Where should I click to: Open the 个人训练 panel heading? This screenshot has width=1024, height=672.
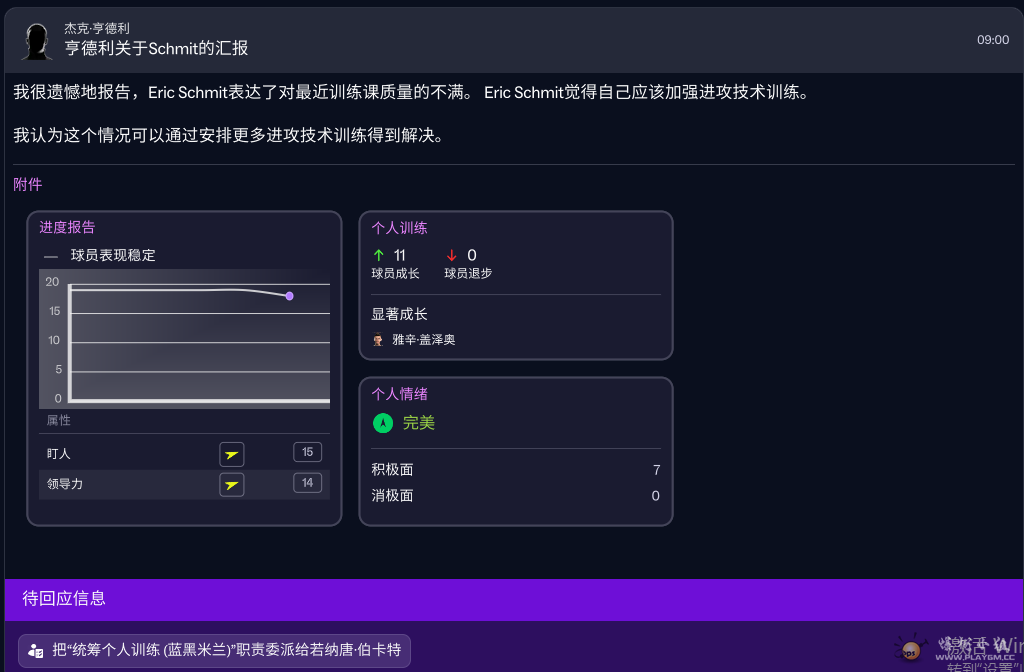tap(399, 227)
